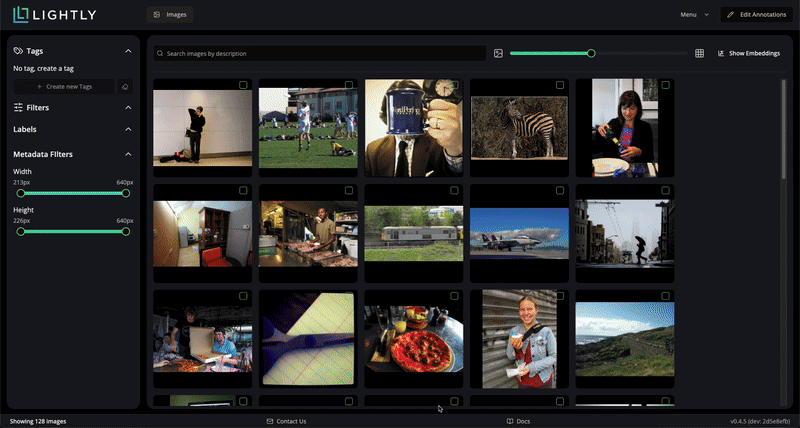Select checkbox on zebra image
The height and width of the screenshot is (428, 800).
[x=560, y=85]
